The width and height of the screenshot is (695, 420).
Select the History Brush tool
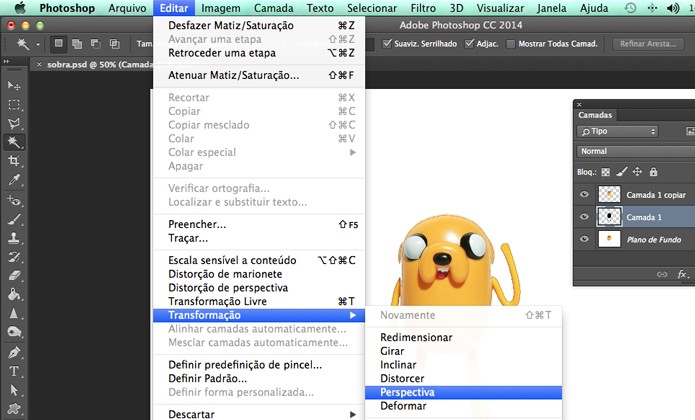tap(14, 257)
